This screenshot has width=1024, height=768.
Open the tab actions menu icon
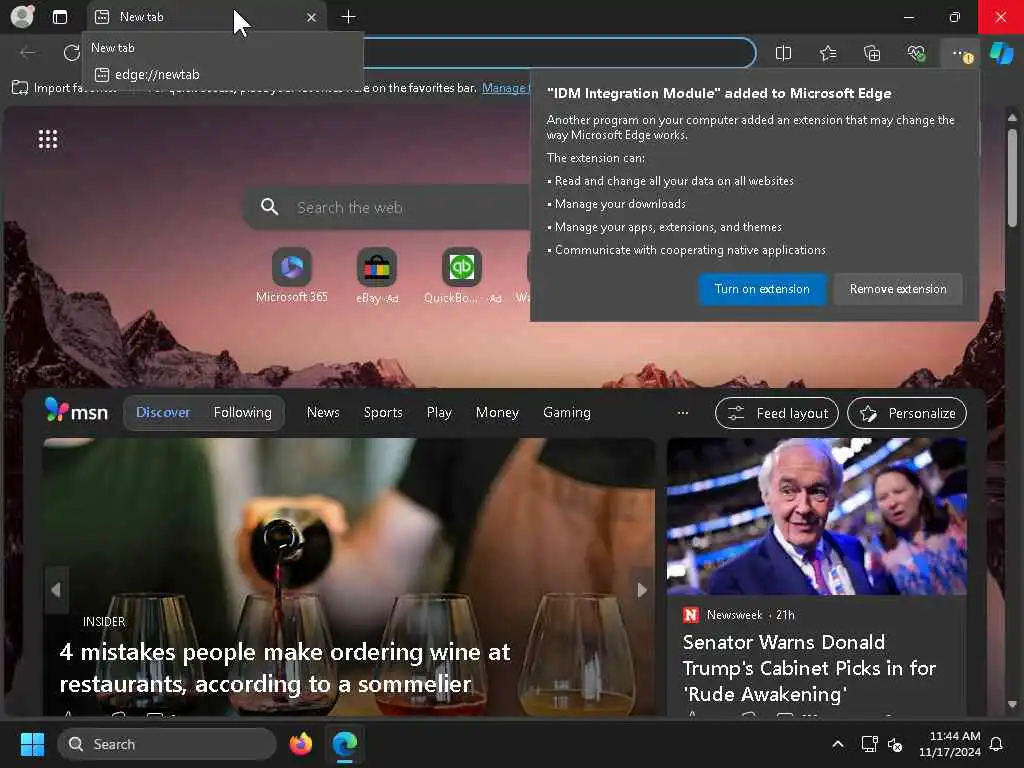[59, 17]
